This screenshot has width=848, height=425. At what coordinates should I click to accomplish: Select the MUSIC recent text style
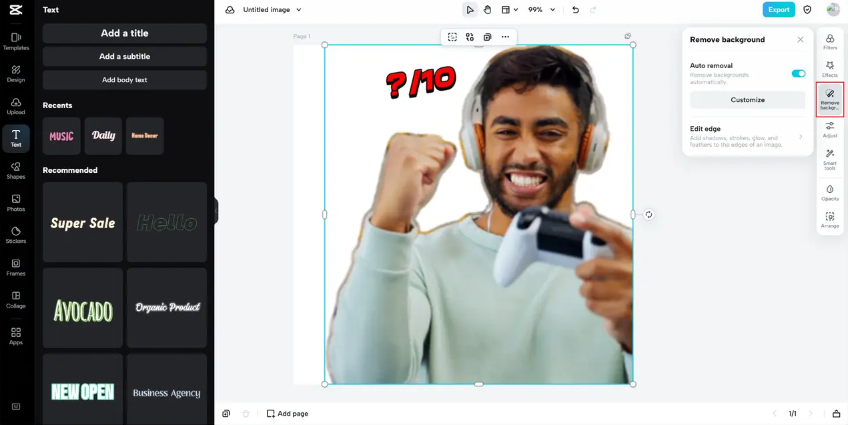(62, 136)
